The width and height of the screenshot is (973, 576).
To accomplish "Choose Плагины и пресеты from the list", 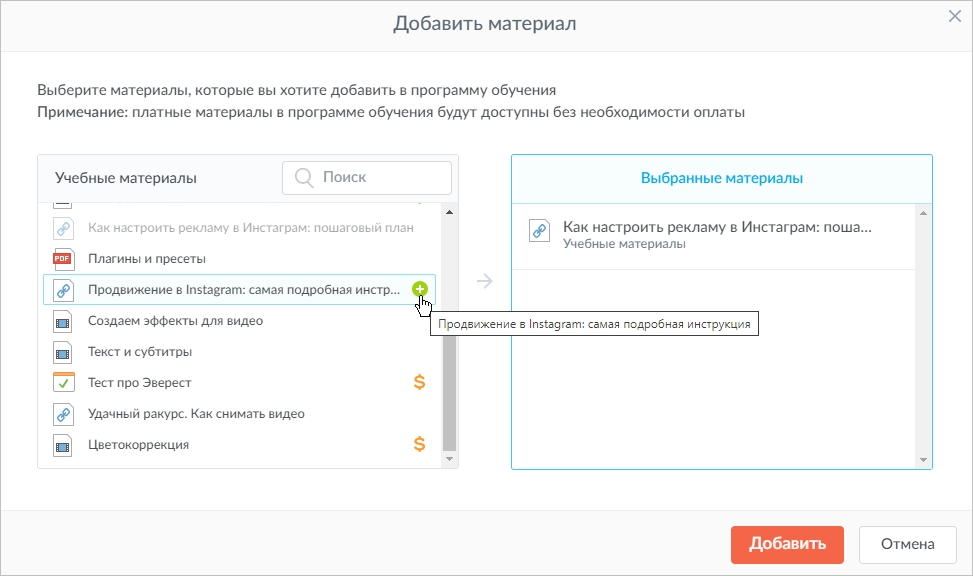I will [147, 259].
